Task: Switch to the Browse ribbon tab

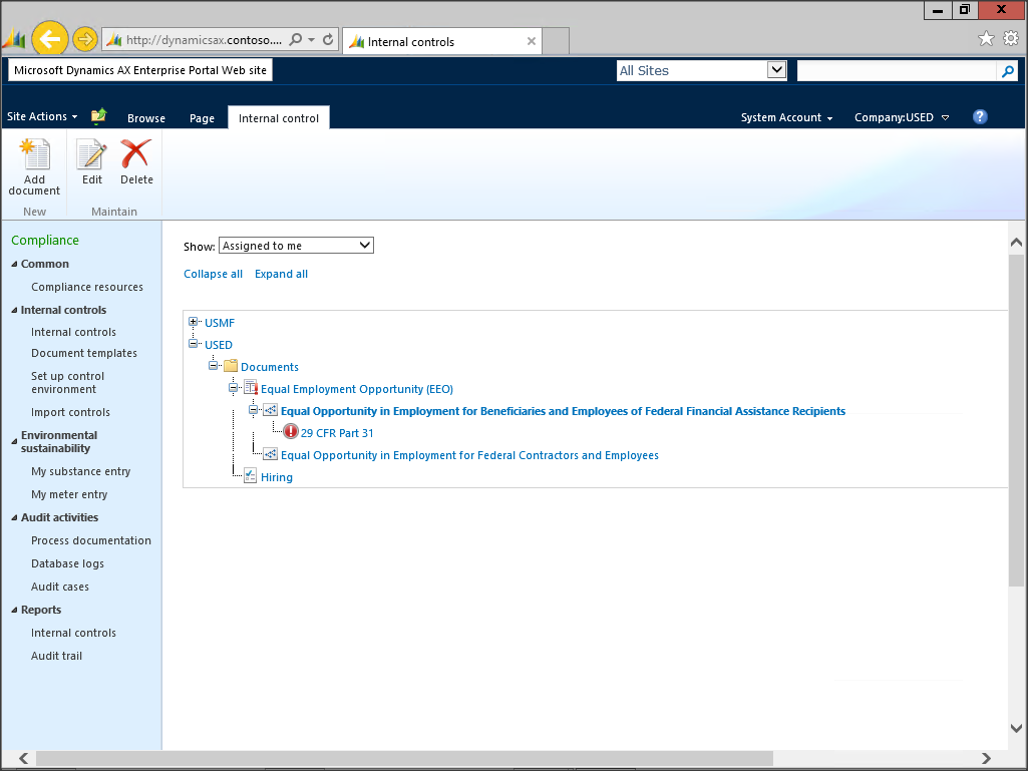Action: tap(146, 118)
